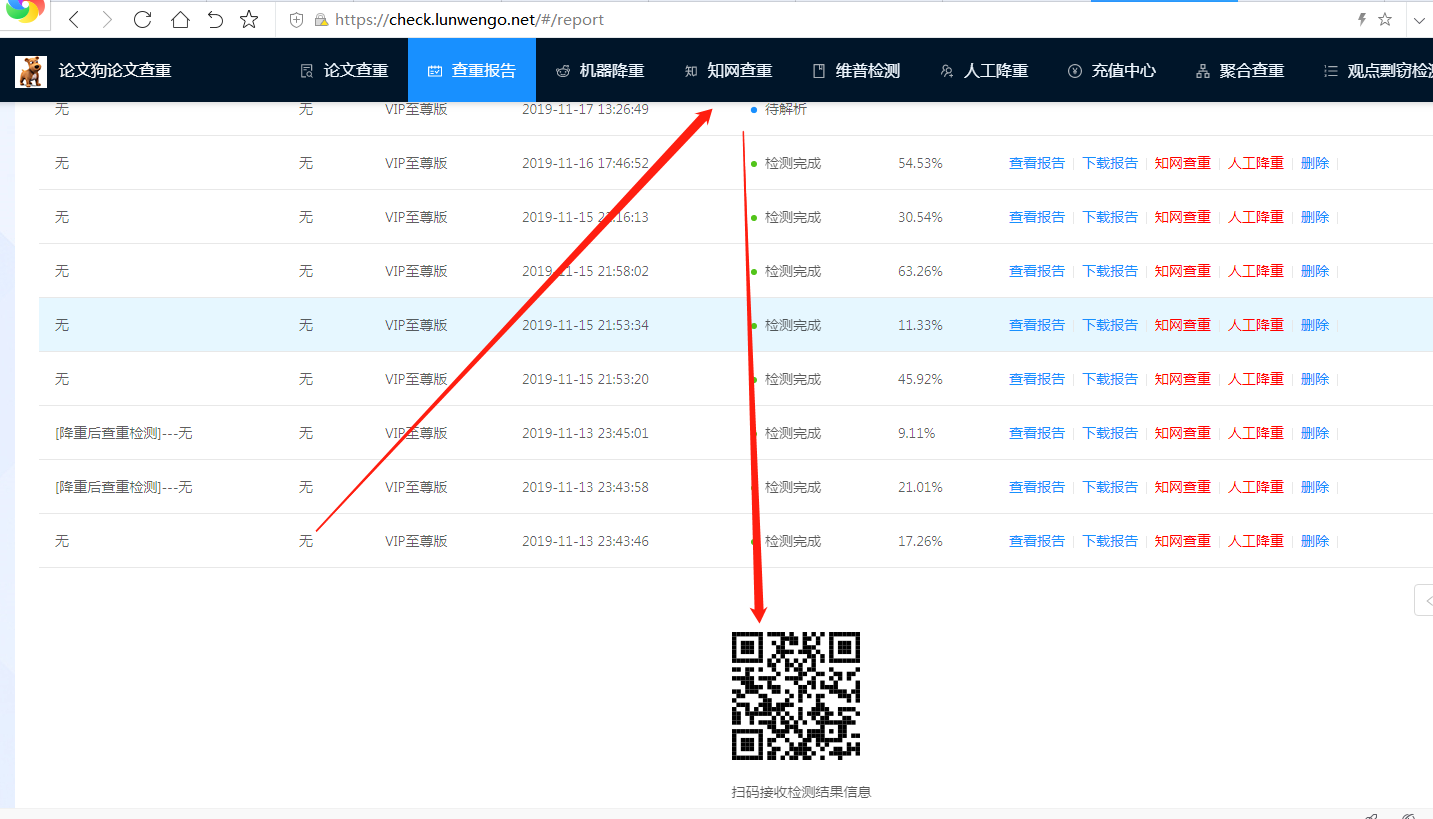Expand the collapsed side panel arrow on the right
Viewport: 1433px width, 819px height.
pyautogui.click(x=1425, y=600)
